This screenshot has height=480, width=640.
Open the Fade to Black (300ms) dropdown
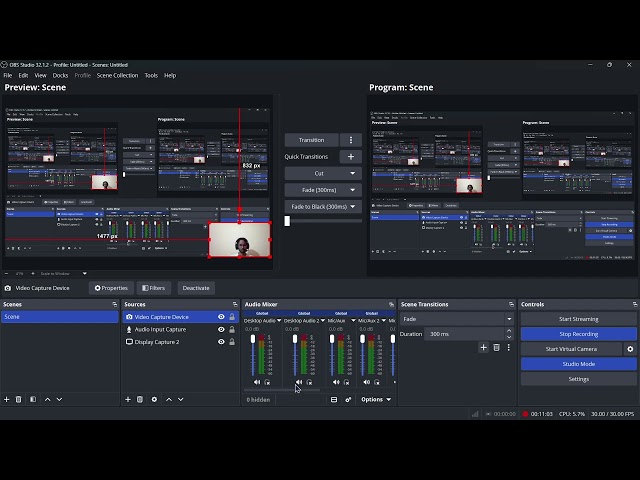point(352,207)
